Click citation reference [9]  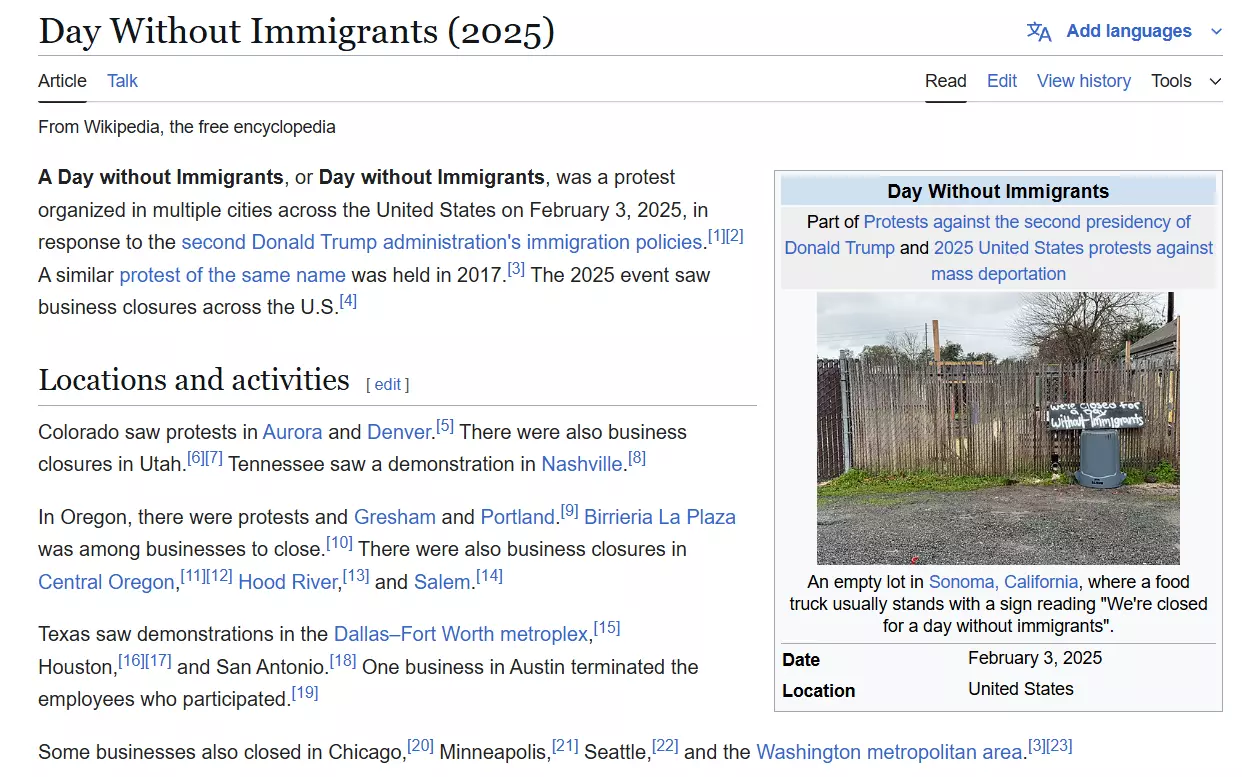[569, 511]
